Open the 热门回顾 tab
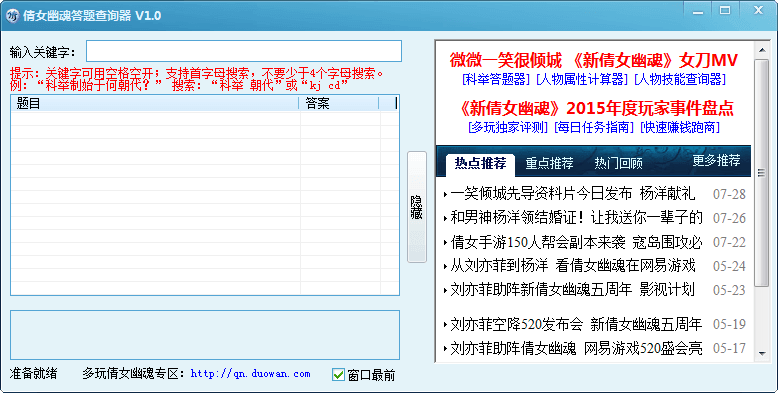 [x=618, y=163]
